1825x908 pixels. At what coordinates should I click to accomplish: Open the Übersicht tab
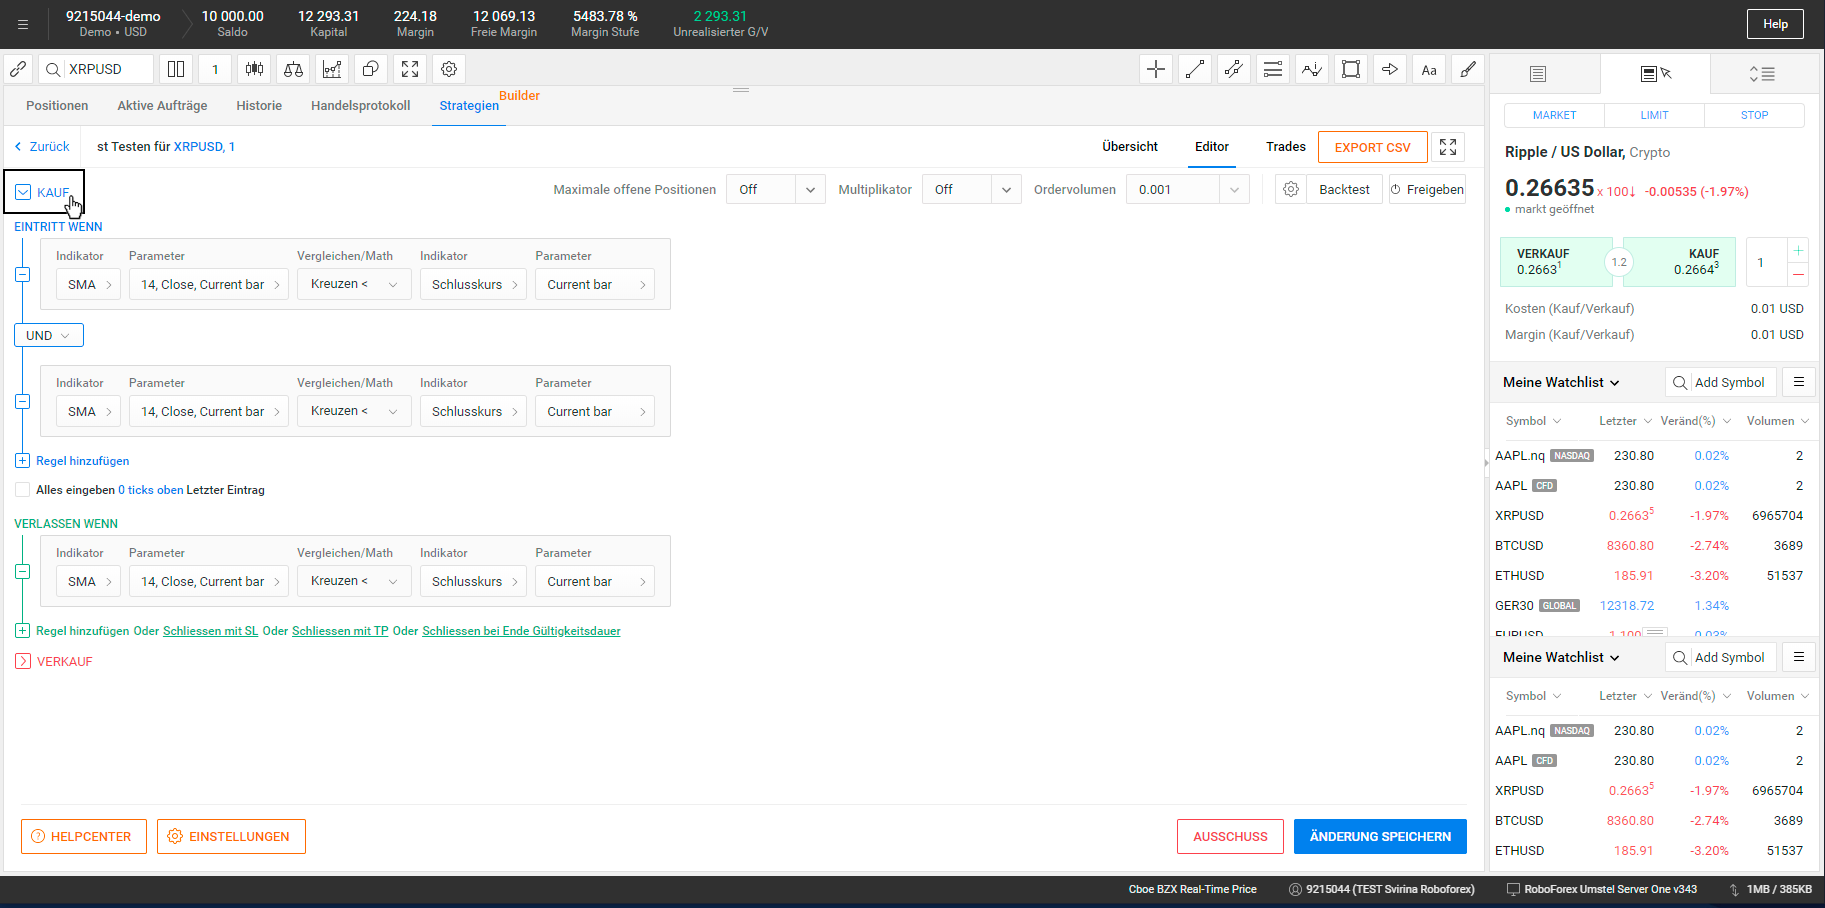[1129, 147]
